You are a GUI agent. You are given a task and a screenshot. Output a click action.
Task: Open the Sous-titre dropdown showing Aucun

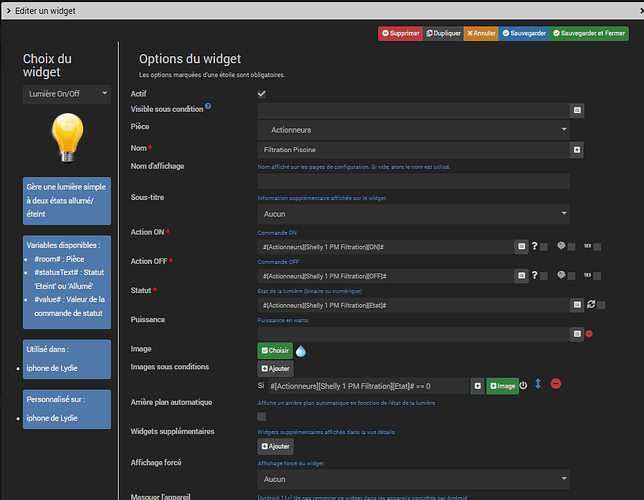(414, 214)
